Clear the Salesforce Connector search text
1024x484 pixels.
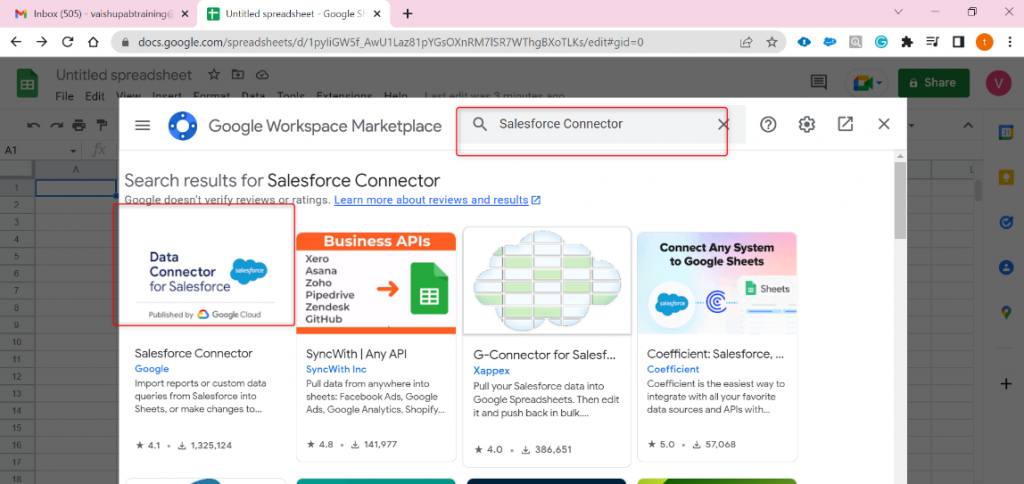pyautogui.click(x=723, y=124)
